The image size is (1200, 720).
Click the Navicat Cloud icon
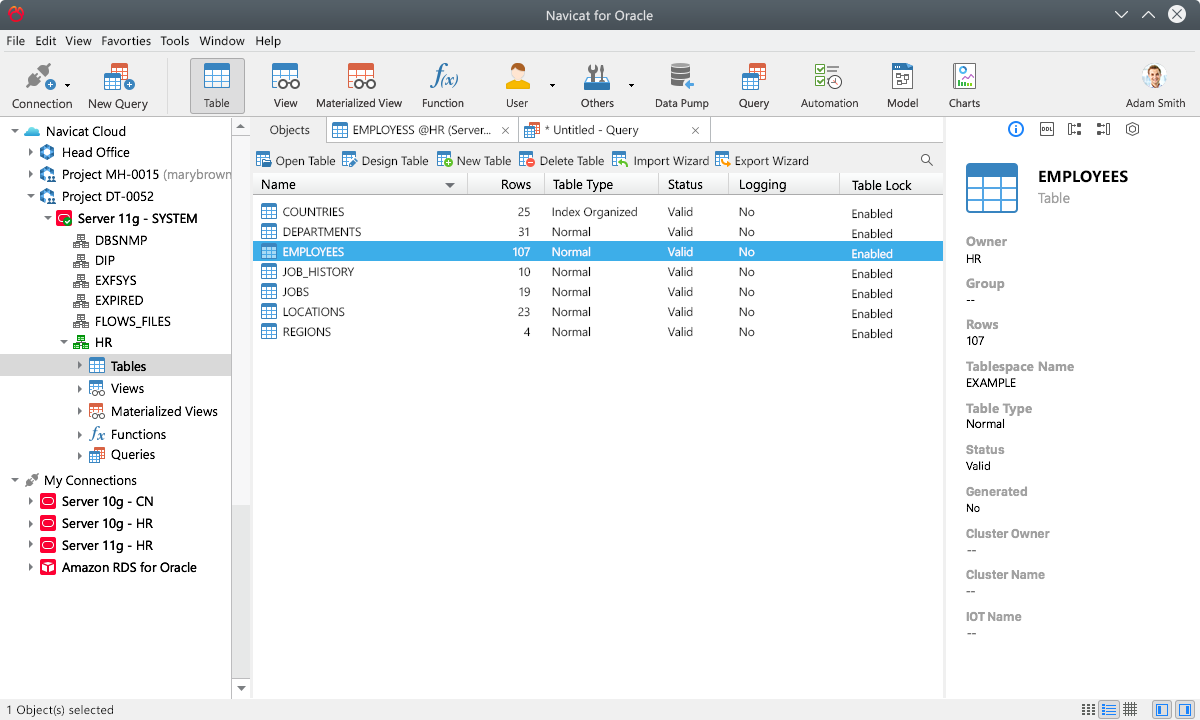point(32,131)
